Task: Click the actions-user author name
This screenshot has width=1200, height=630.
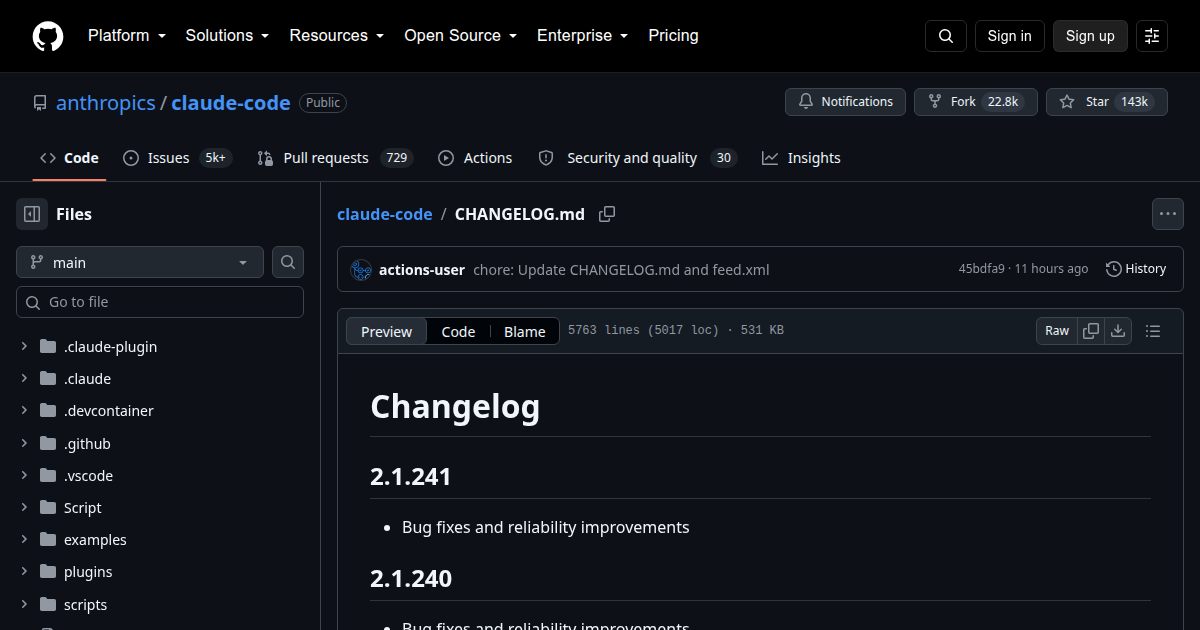Action: click(x=422, y=269)
